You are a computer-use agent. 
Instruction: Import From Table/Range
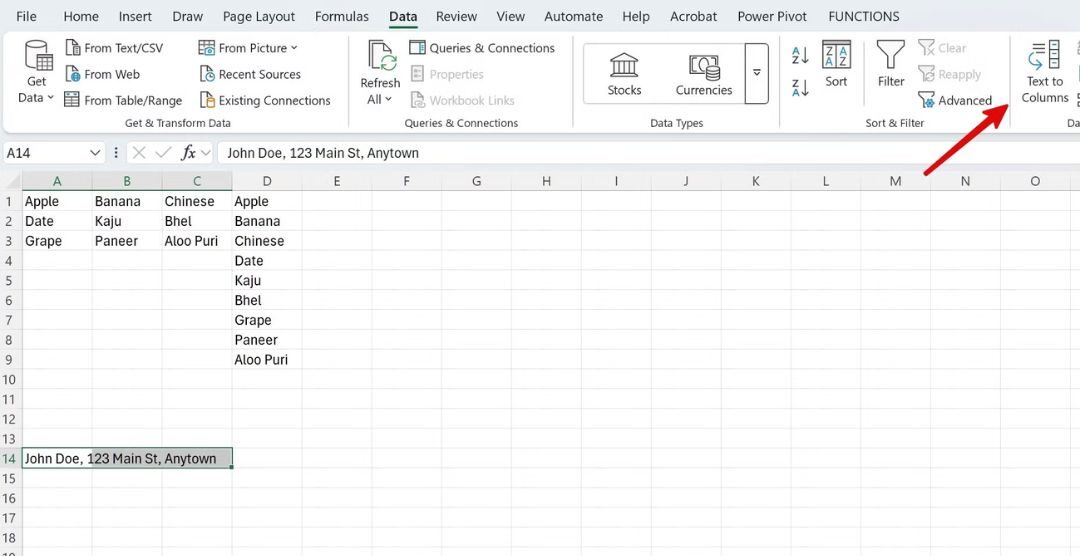[x=123, y=100]
